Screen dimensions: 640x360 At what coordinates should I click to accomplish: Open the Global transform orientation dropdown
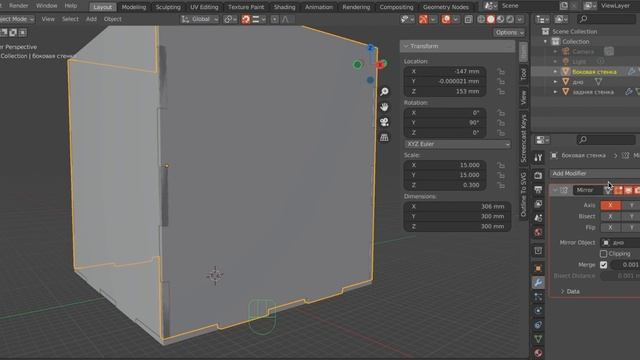200,19
